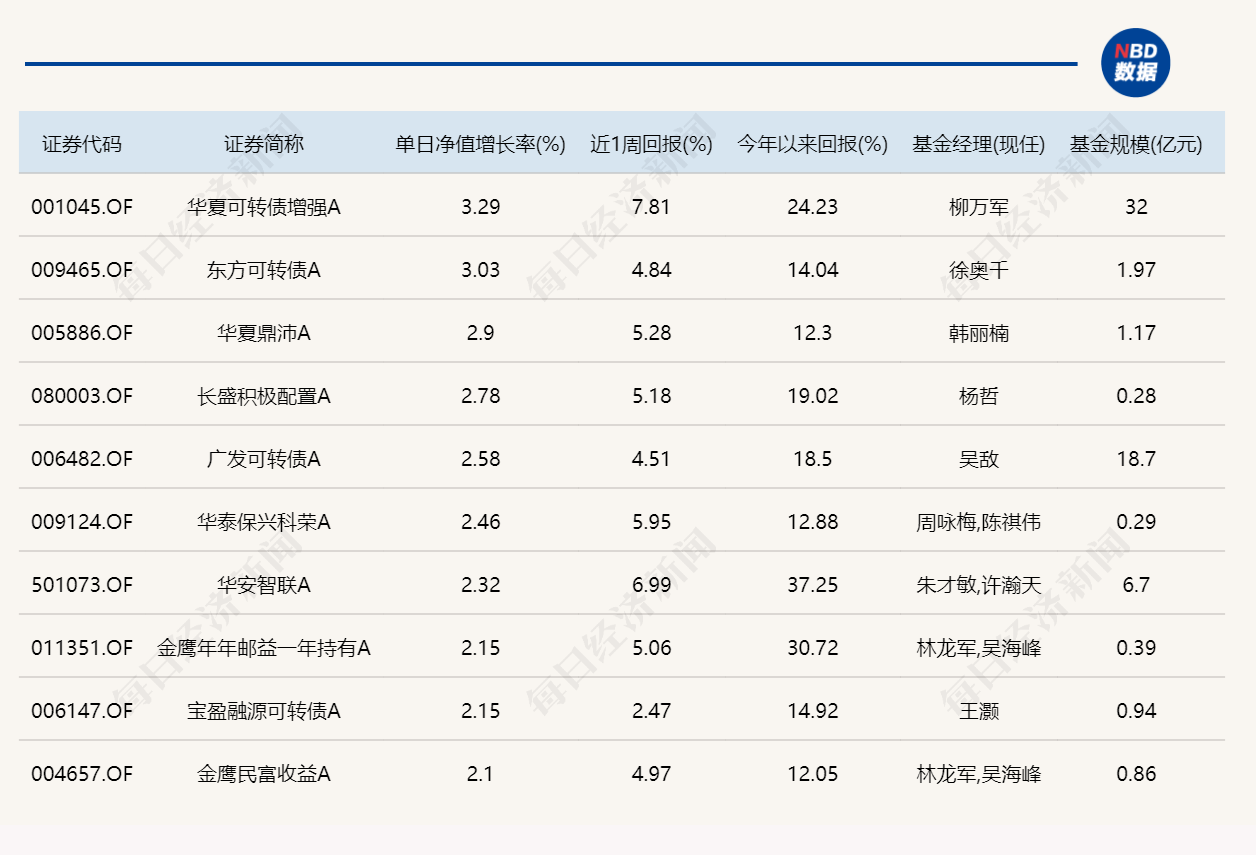Click manager name 王灏
The height and width of the screenshot is (855, 1256).
pyautogui.click(x=979, y=711)
